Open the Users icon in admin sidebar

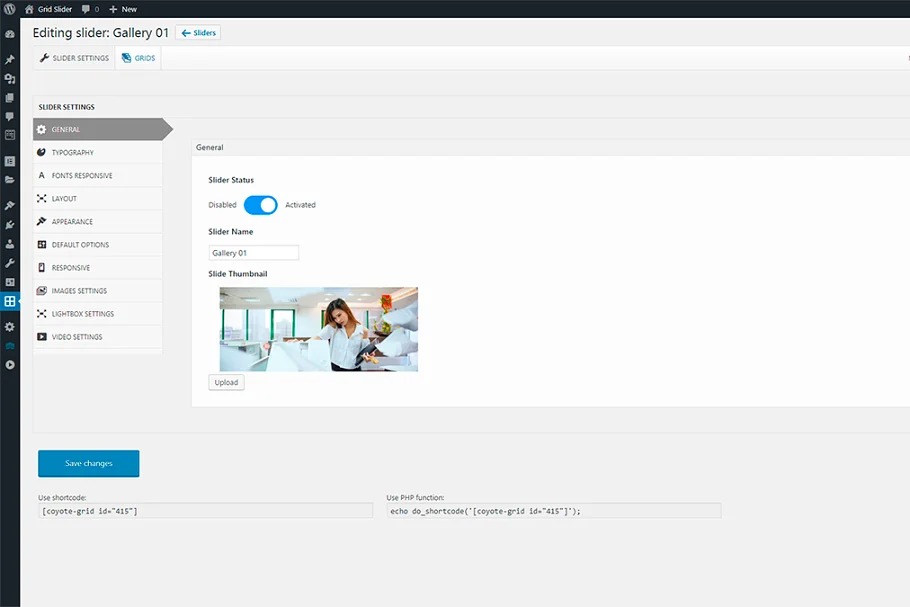coord(10,243)
